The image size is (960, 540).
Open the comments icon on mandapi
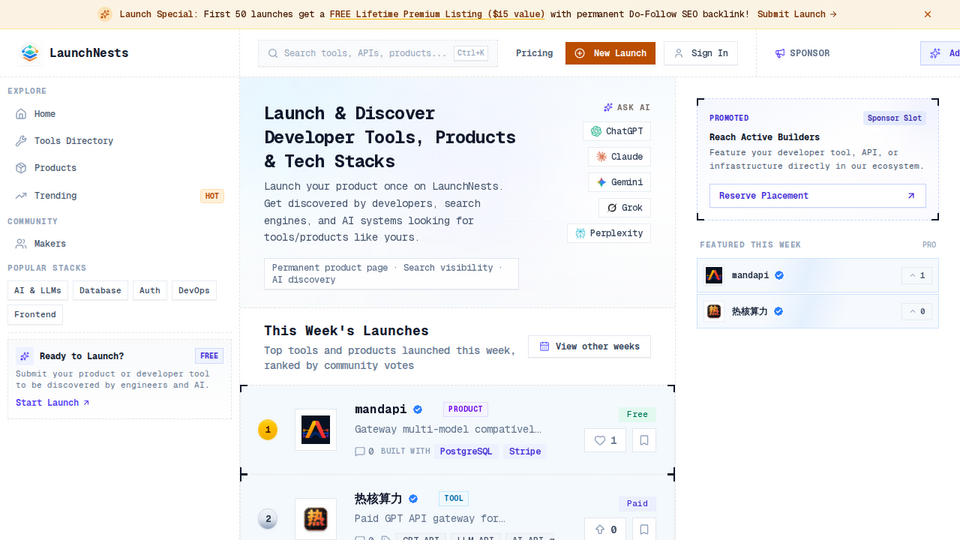pyautogui.click(x=359, y=451)
